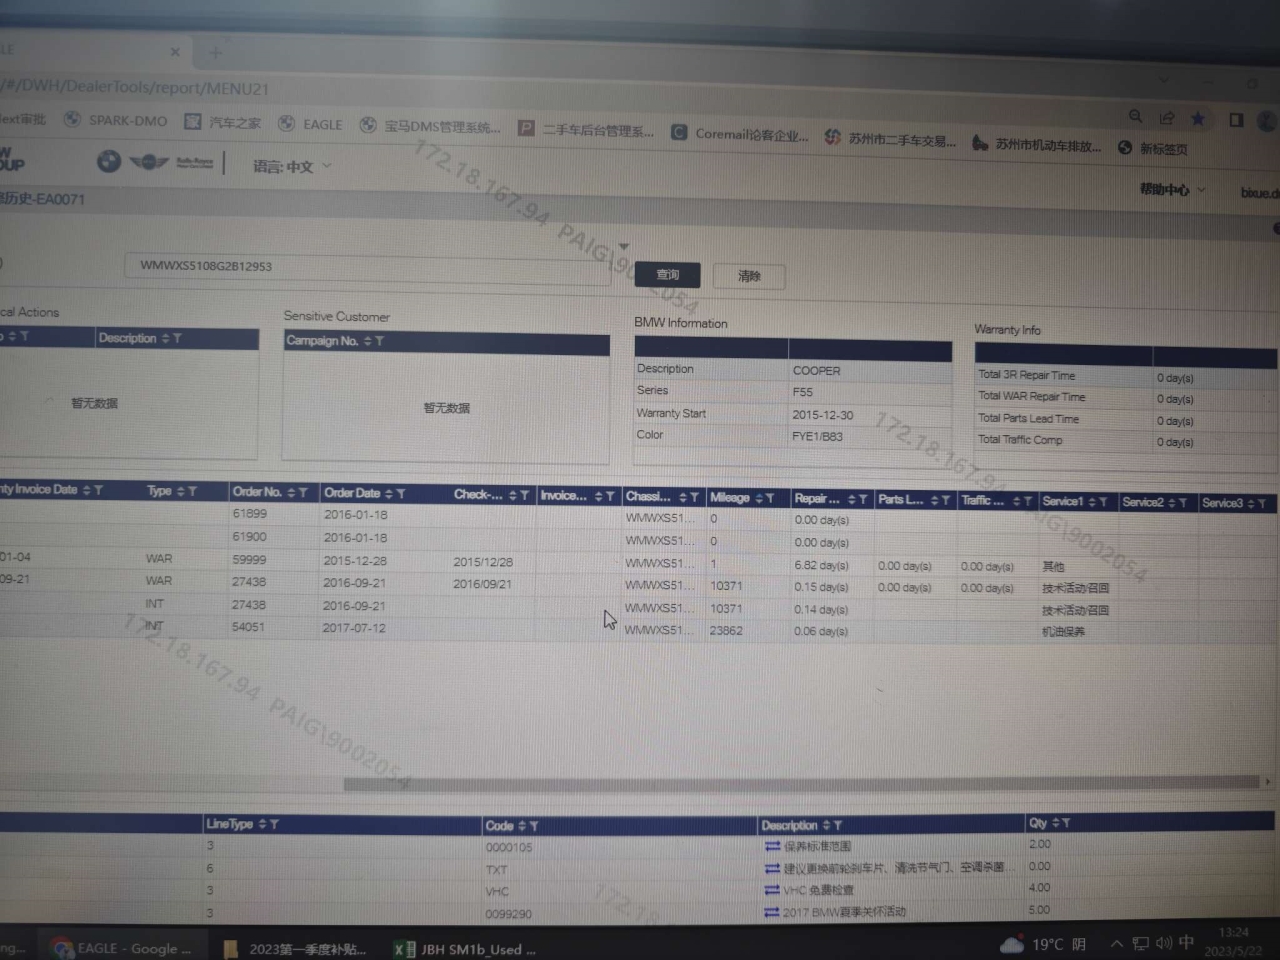
Task: Open the EAGLE bookmark
Action: 311,124
